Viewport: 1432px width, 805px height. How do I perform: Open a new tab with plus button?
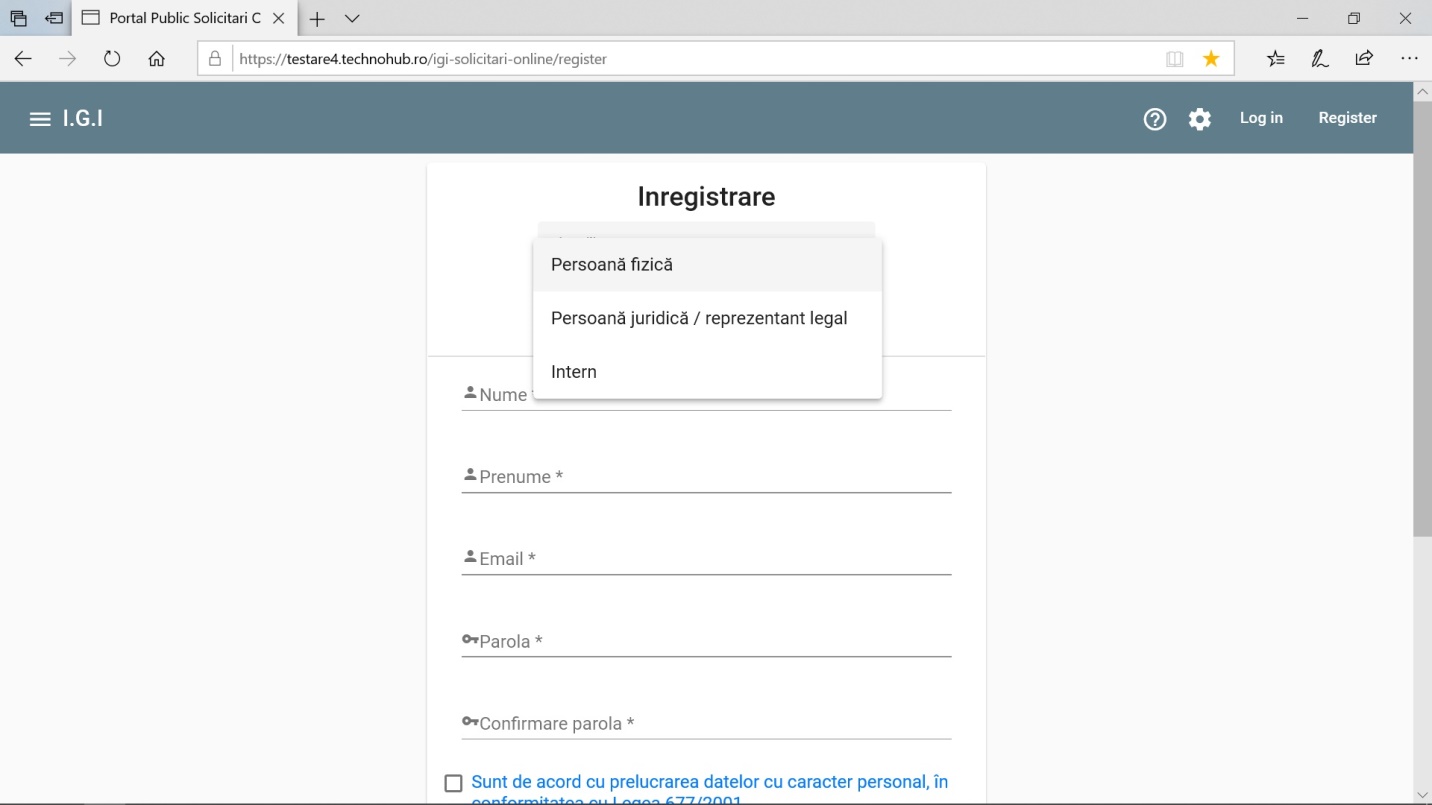(x=317, y=19)
